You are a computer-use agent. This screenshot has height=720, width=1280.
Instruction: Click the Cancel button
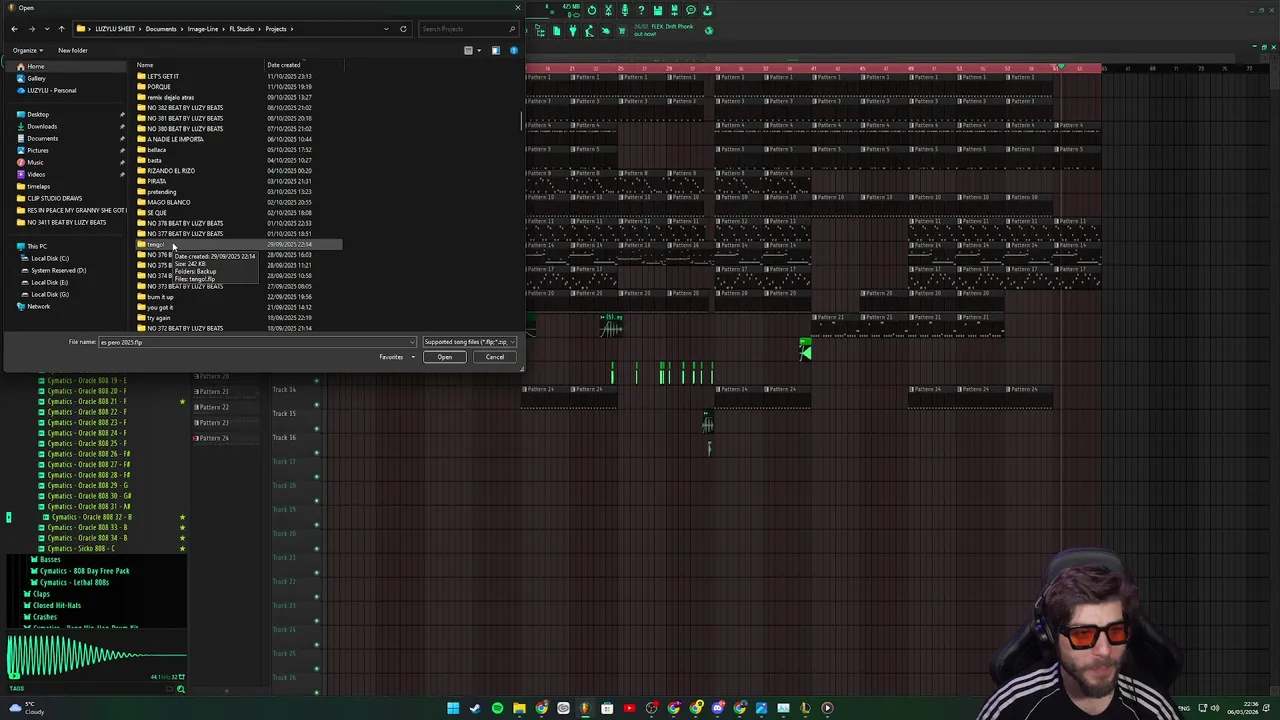pyautogui.click(x=495, y=357)
